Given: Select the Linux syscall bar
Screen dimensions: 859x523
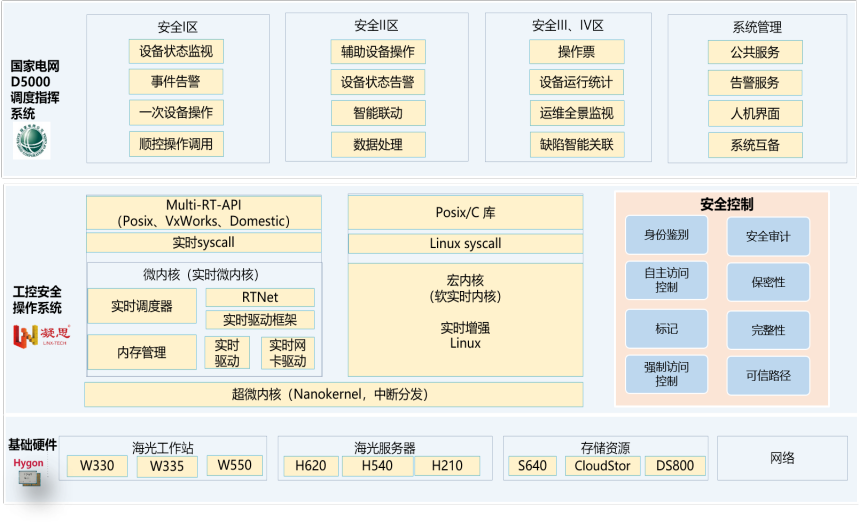Looking at the screenshot, I should [465, 244].
